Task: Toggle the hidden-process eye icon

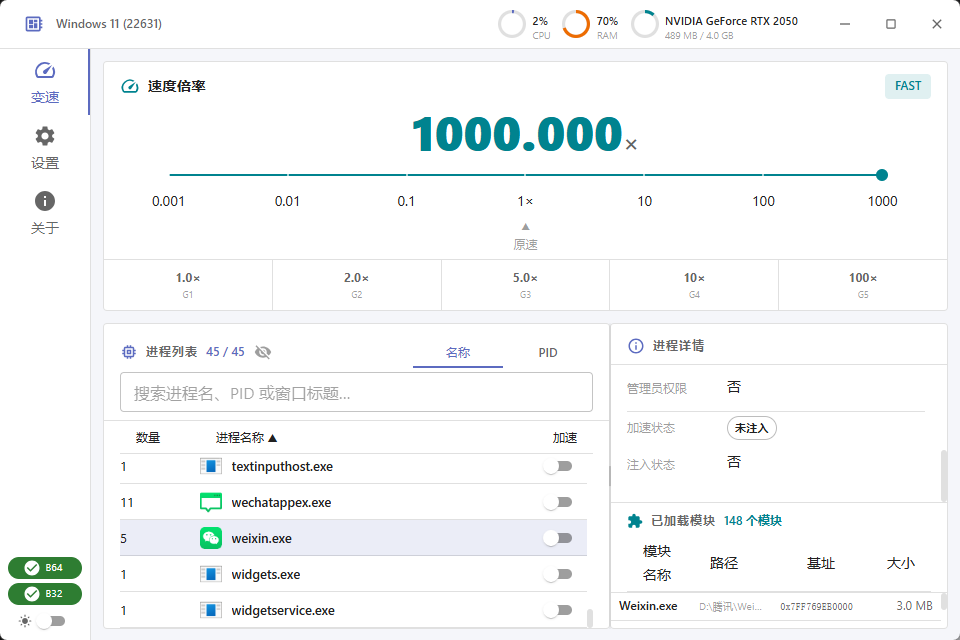Action: pyautogui.click(x=263, y=352)
